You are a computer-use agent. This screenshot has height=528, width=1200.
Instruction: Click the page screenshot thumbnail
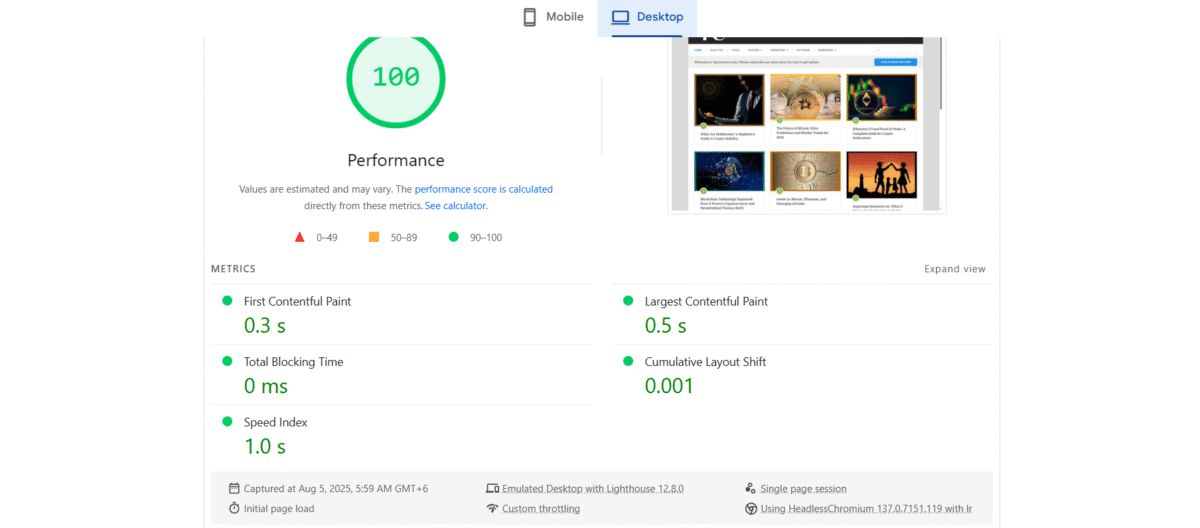tap(807, 124)
